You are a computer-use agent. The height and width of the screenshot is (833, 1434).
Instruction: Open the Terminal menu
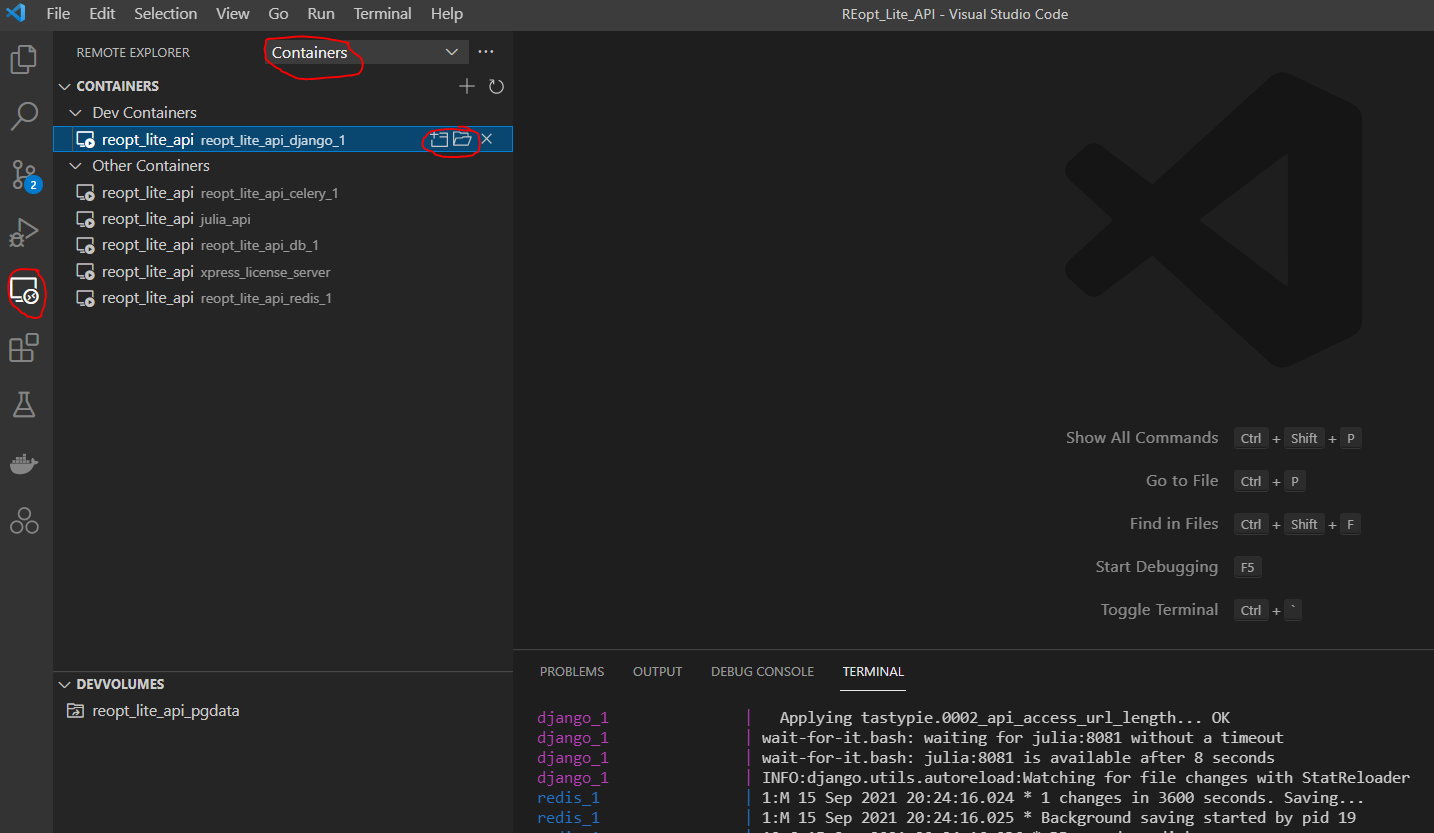click(x=382, y=14)
